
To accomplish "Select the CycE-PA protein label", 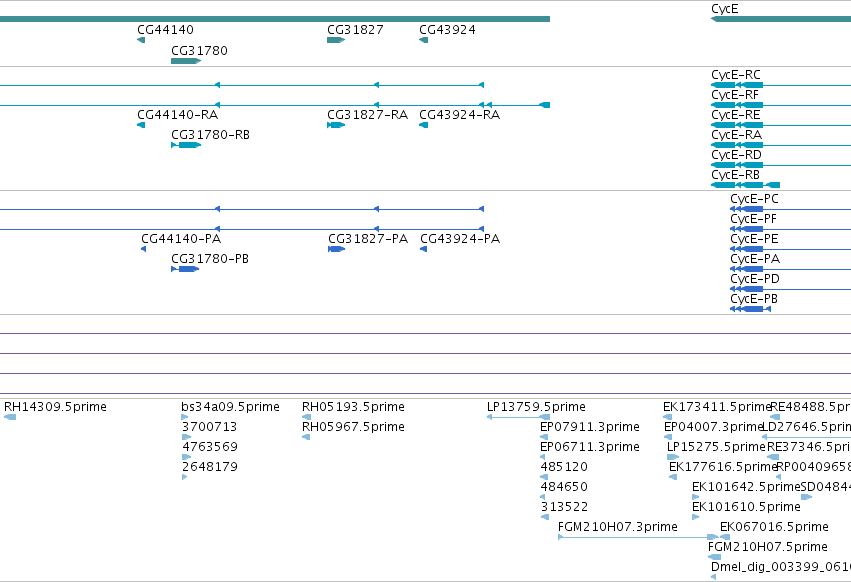I will click(755, 259).
